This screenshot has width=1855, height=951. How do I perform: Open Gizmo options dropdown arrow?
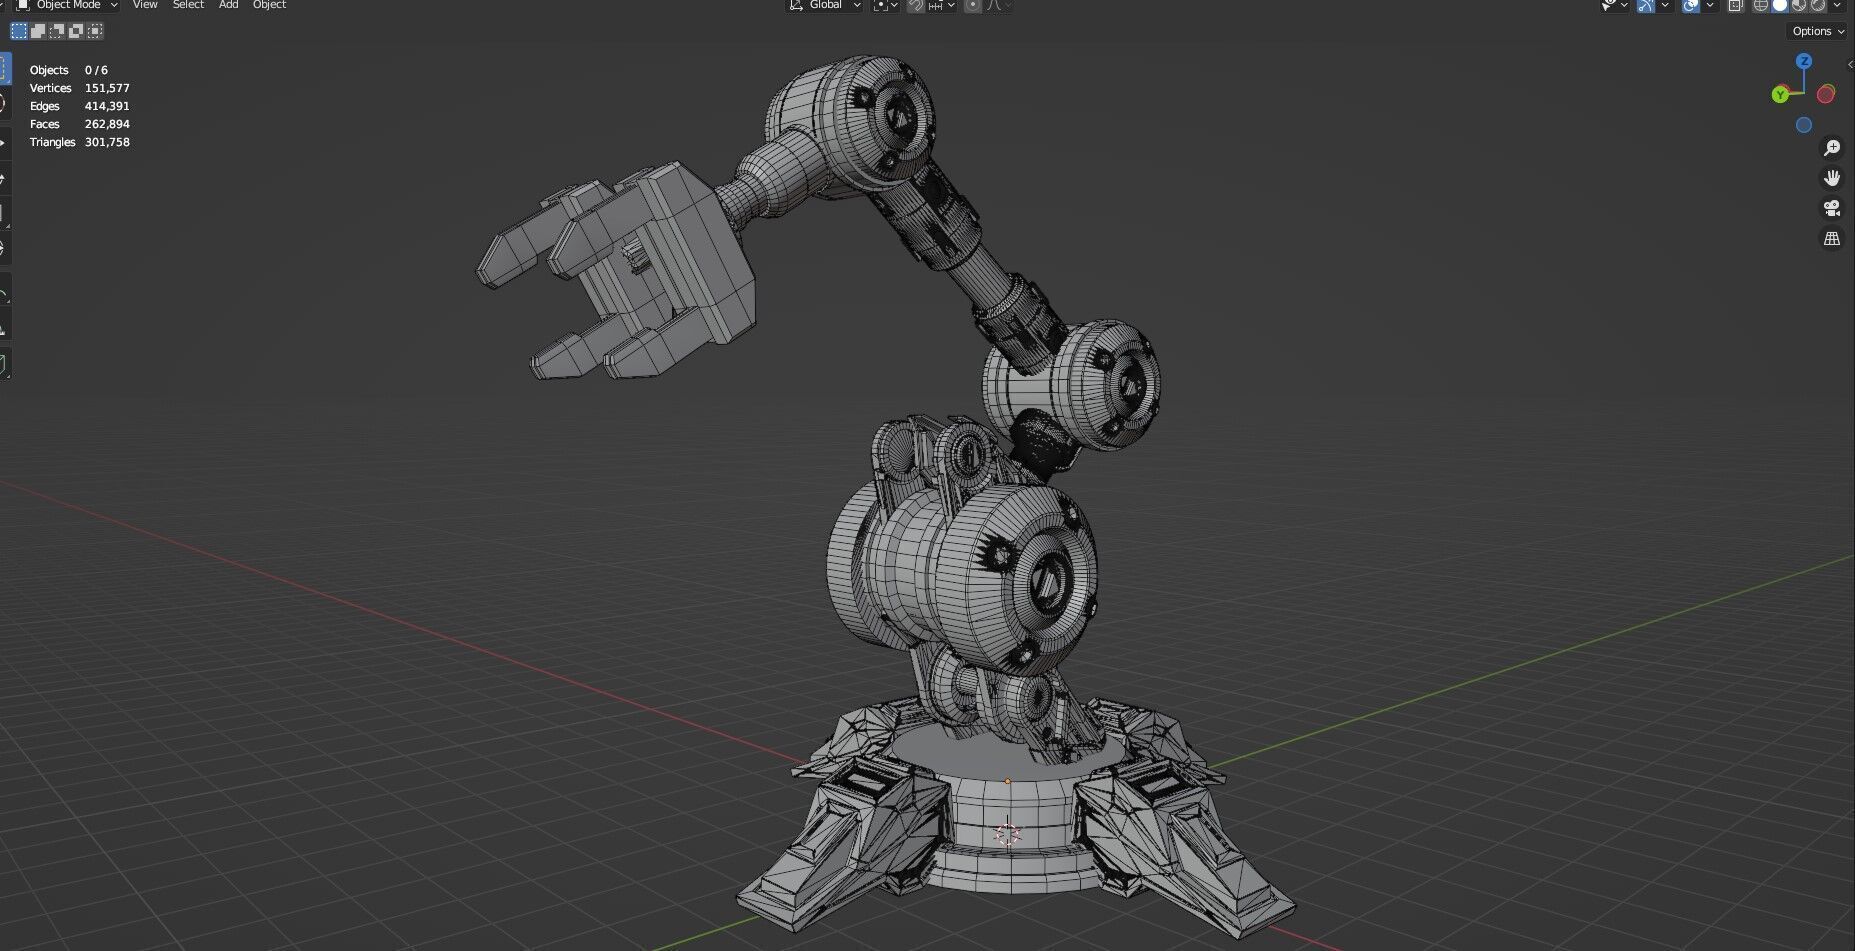(1665, 5)
